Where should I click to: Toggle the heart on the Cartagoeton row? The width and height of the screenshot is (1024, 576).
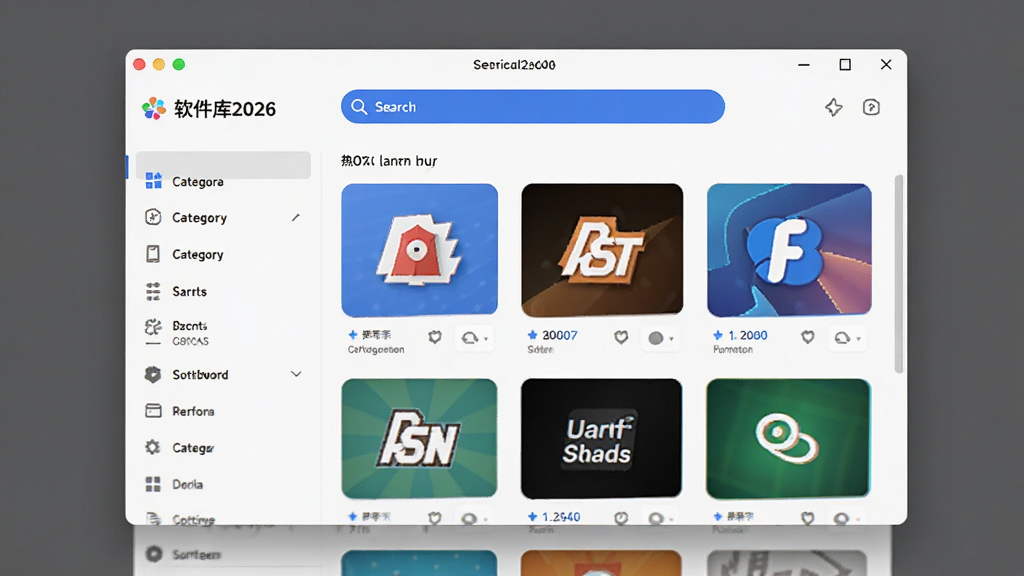[435, 337]
